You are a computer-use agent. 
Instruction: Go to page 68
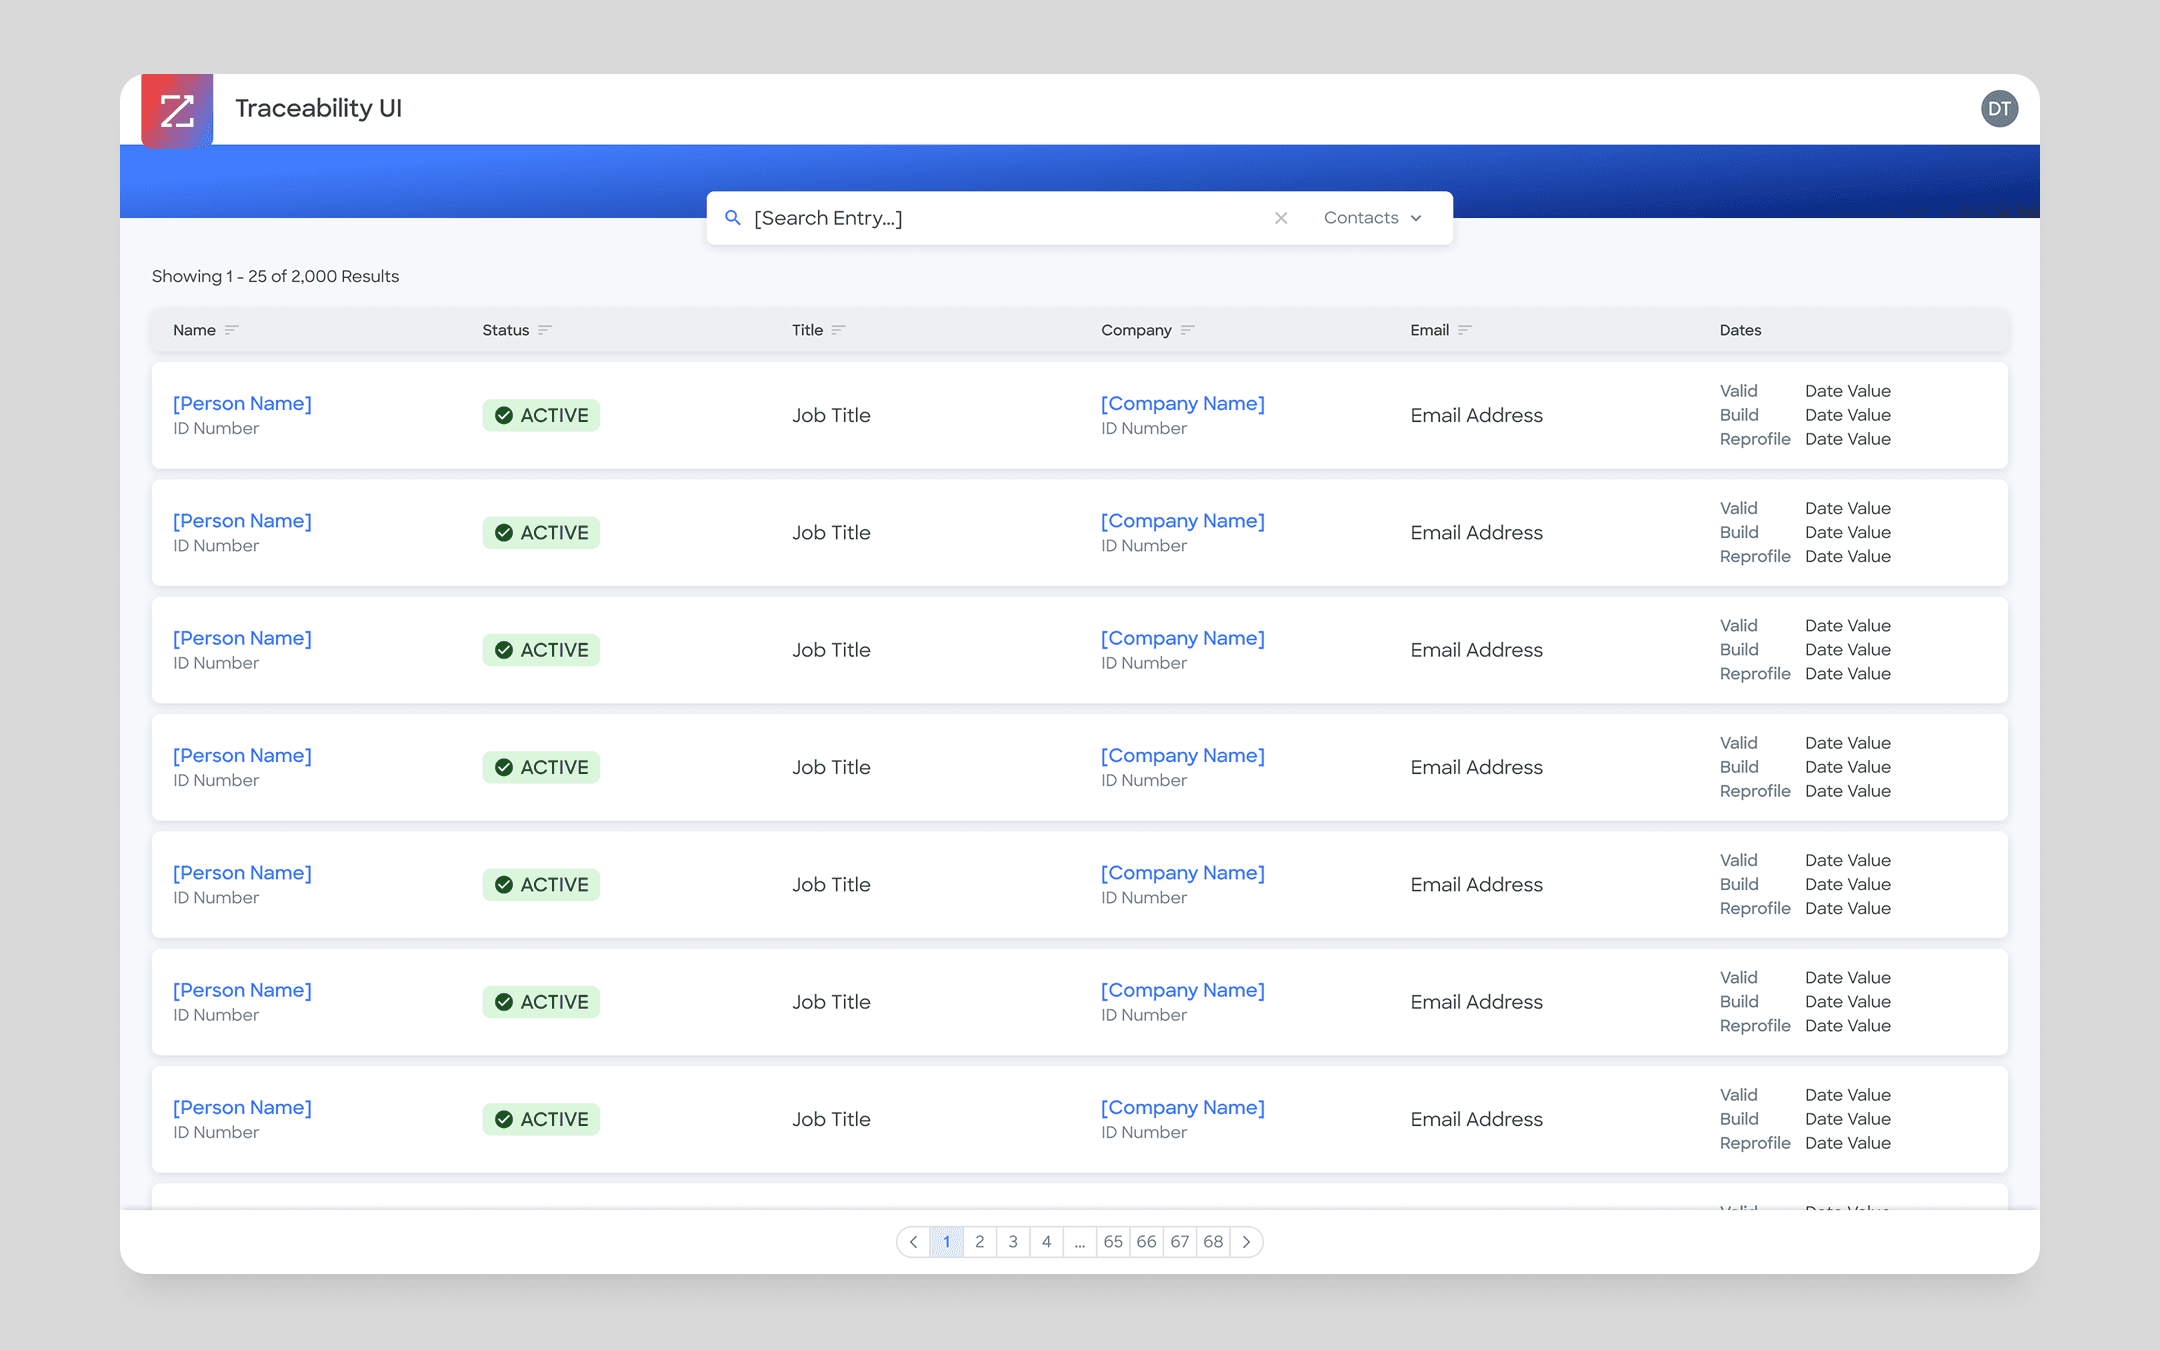click(1213, 1242)
